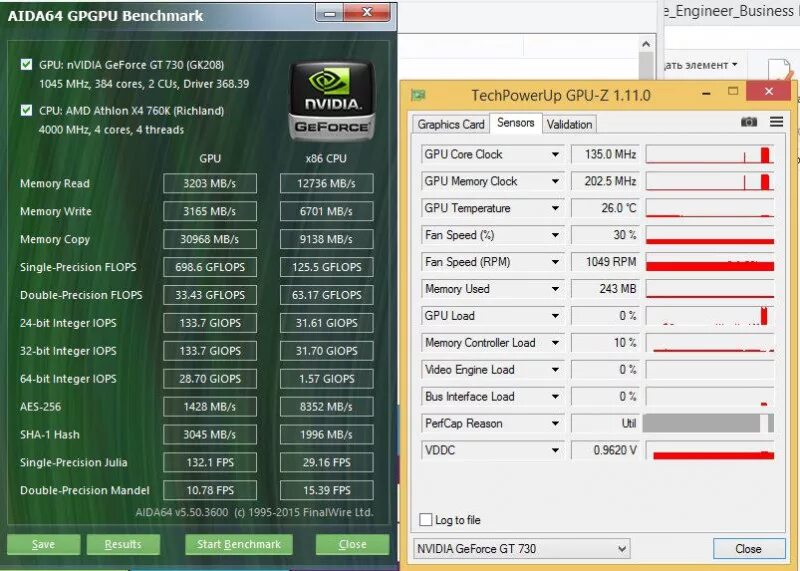This screenshot has width=800, height=571.
Task: Click the VDDC voltage graph
Action: [710, 451]
